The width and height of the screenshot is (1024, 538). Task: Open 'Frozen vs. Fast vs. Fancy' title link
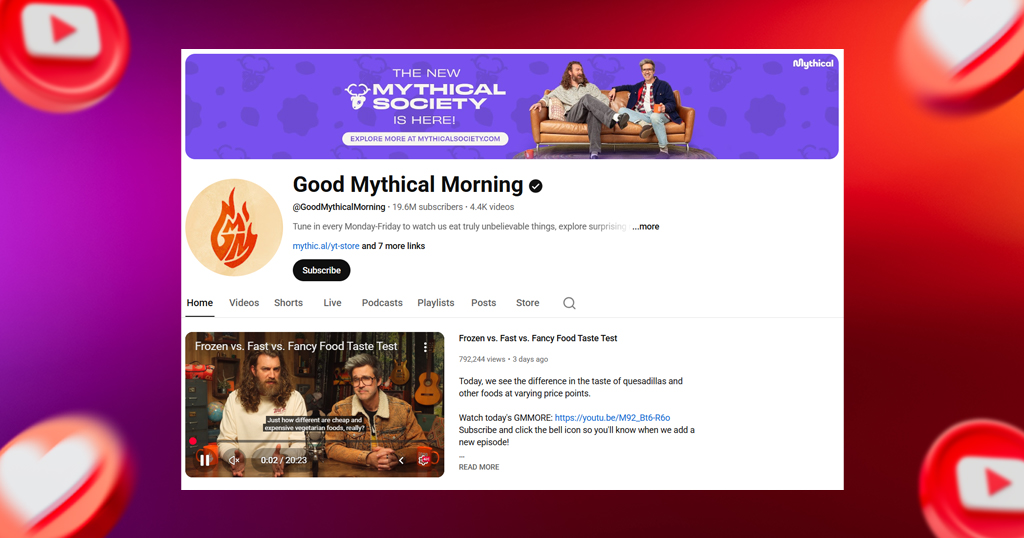coord(538,338)
